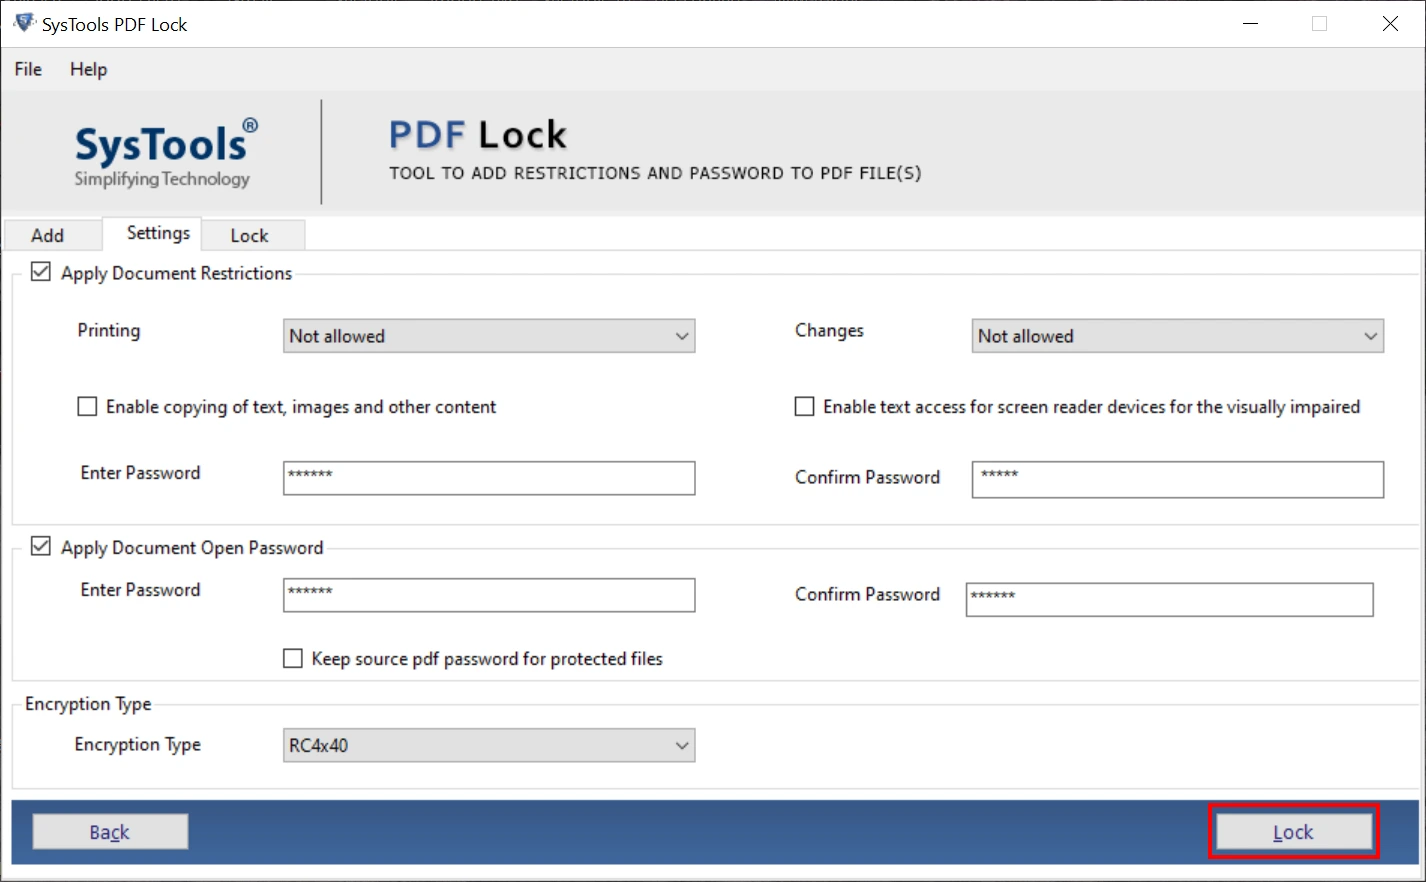Screen dimensions: 1426x882
Task: Toggle Apply Document Open Password checkbox
Action: point(41,546)
